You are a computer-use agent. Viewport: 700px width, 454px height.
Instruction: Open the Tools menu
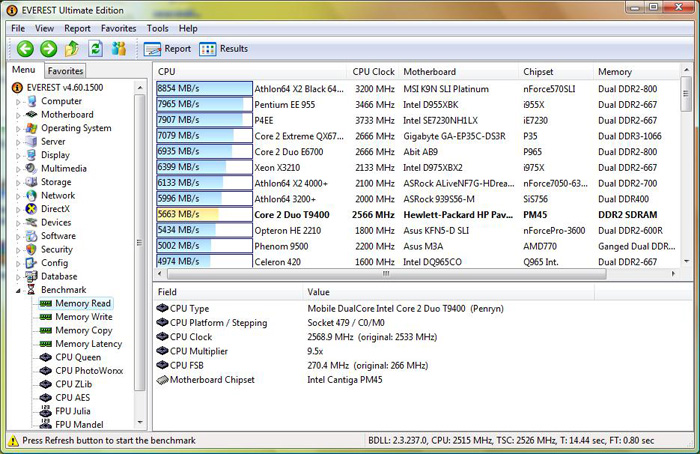pos(158,29)
